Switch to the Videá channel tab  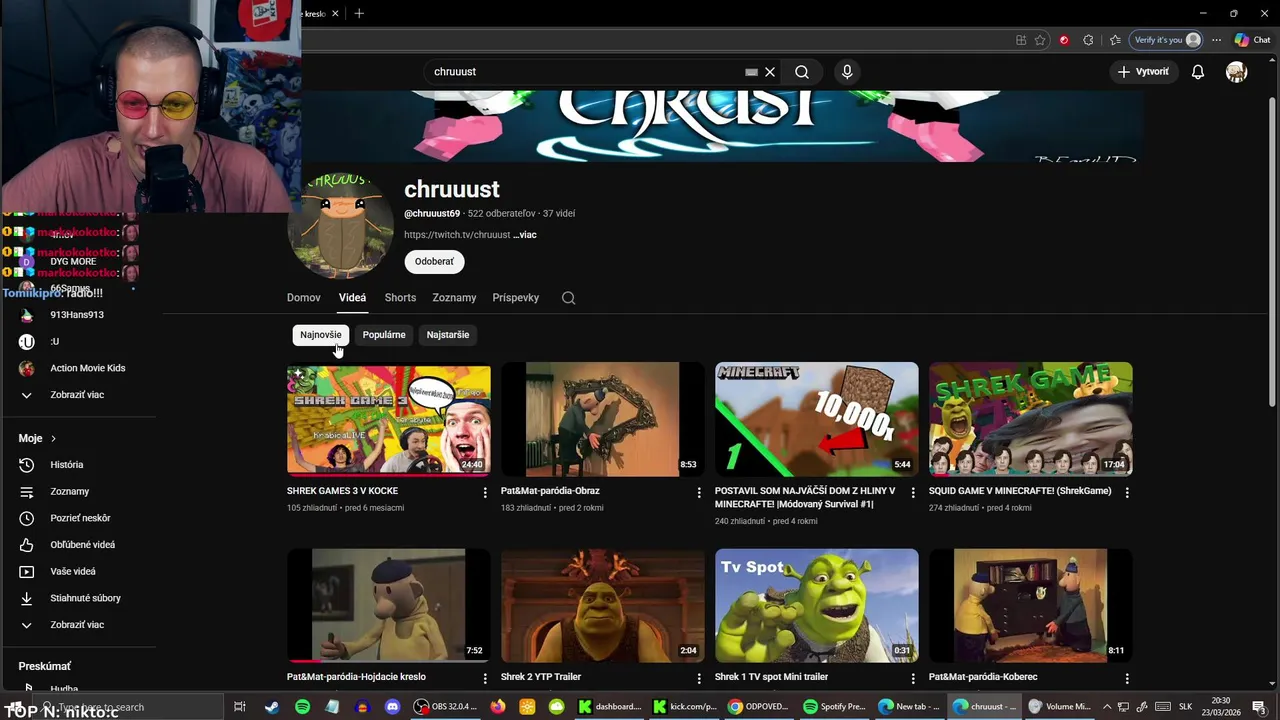[352, 298]
